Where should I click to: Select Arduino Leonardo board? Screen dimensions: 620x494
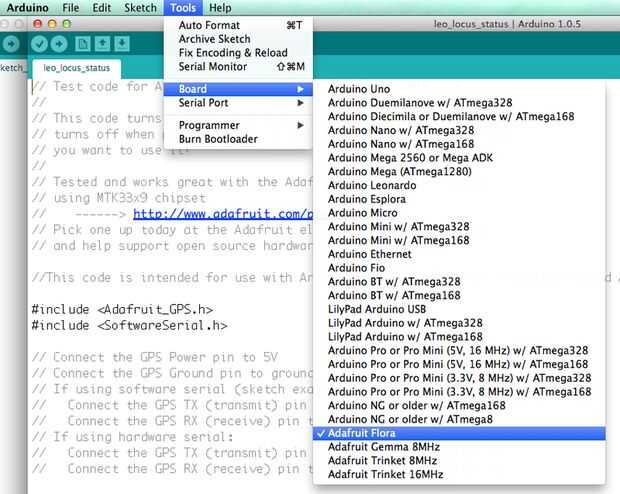[x=459, y=185]
